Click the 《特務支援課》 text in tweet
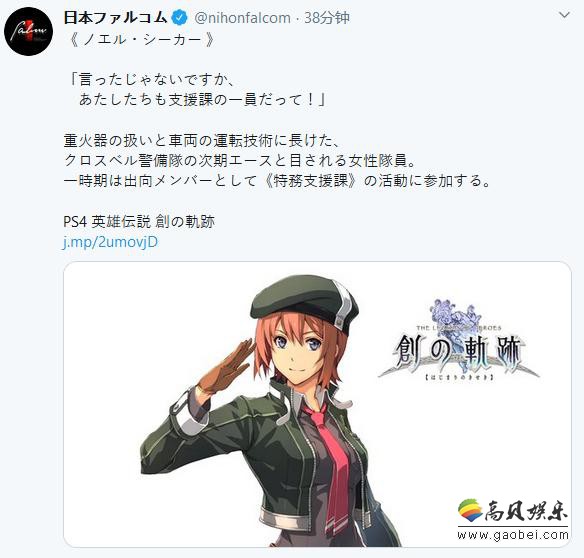The image size is (584, 558). 312,181
